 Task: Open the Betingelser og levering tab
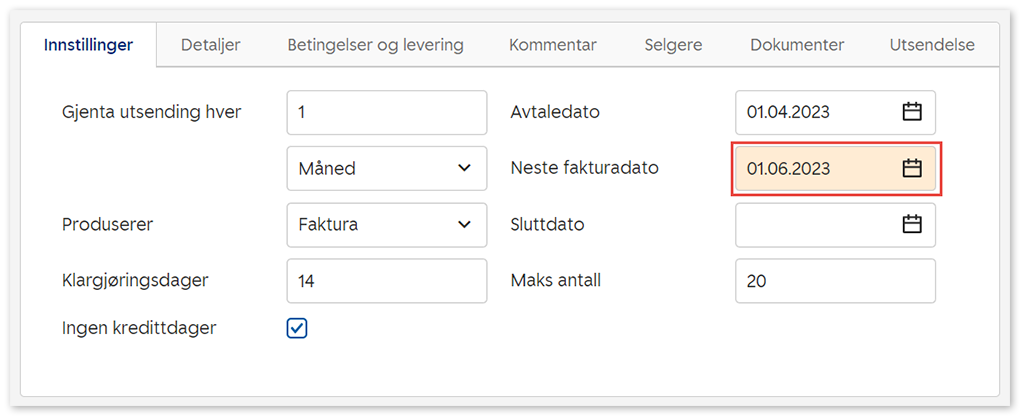pyautogui.click(x=375, y=45)
